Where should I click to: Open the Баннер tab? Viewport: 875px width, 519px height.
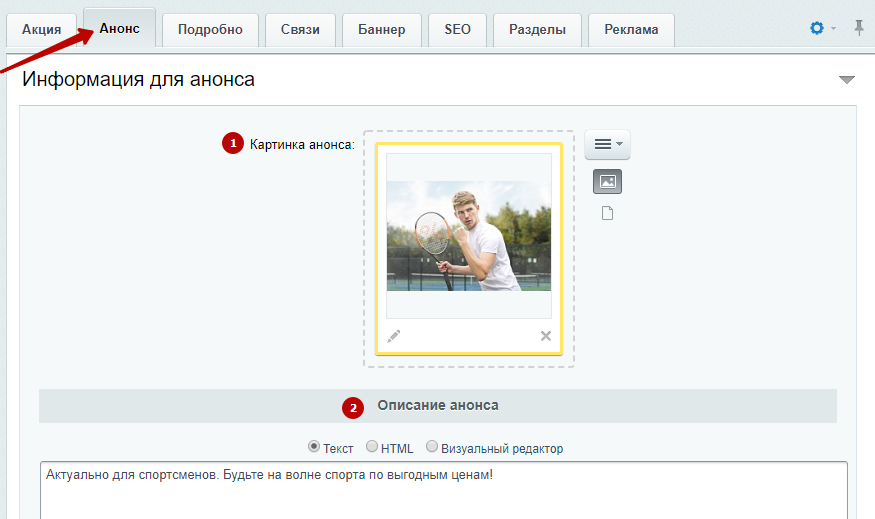pos(382,30)
